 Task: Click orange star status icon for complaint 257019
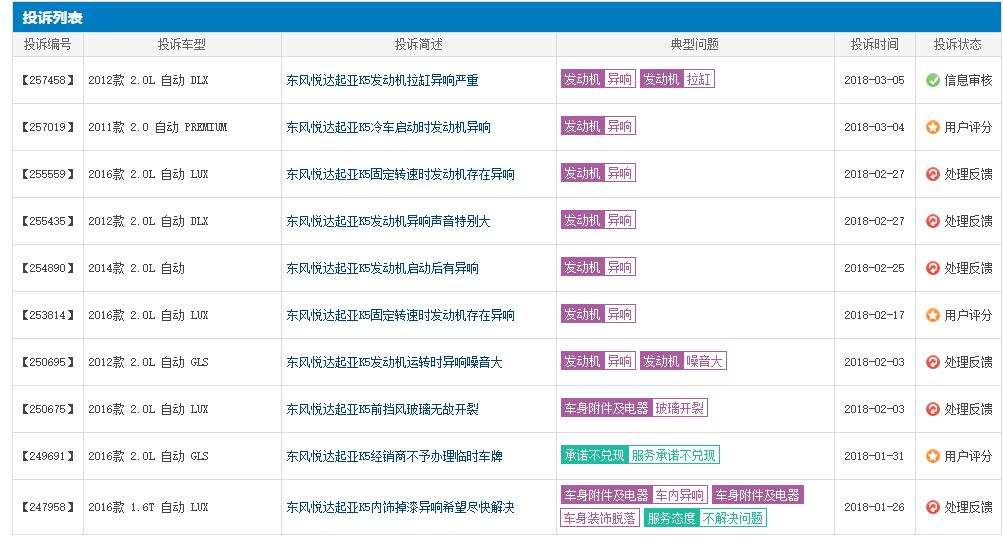(x=933, y=127)
